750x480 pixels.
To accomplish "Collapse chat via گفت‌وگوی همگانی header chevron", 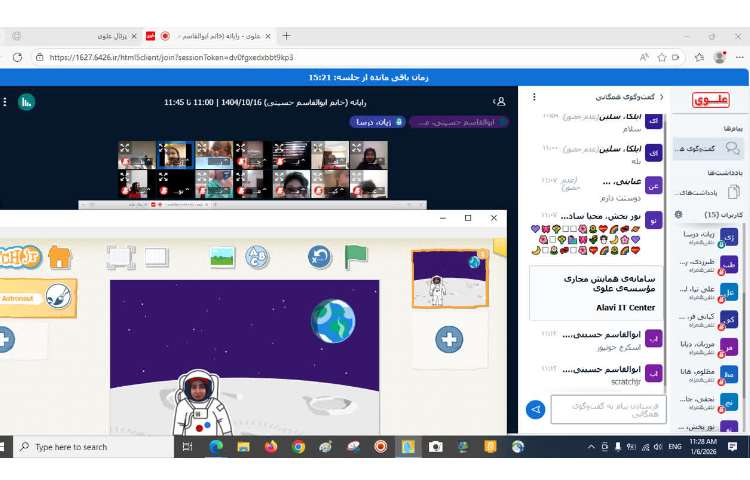I will click(662, 97).
